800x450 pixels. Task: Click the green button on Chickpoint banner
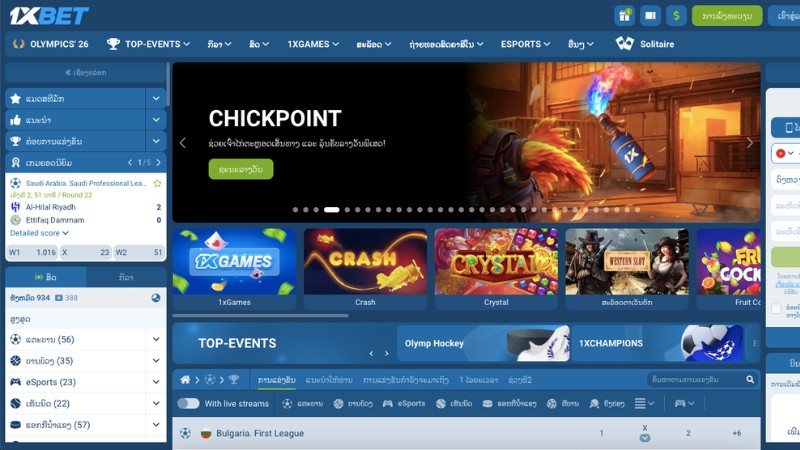[241, 169]
